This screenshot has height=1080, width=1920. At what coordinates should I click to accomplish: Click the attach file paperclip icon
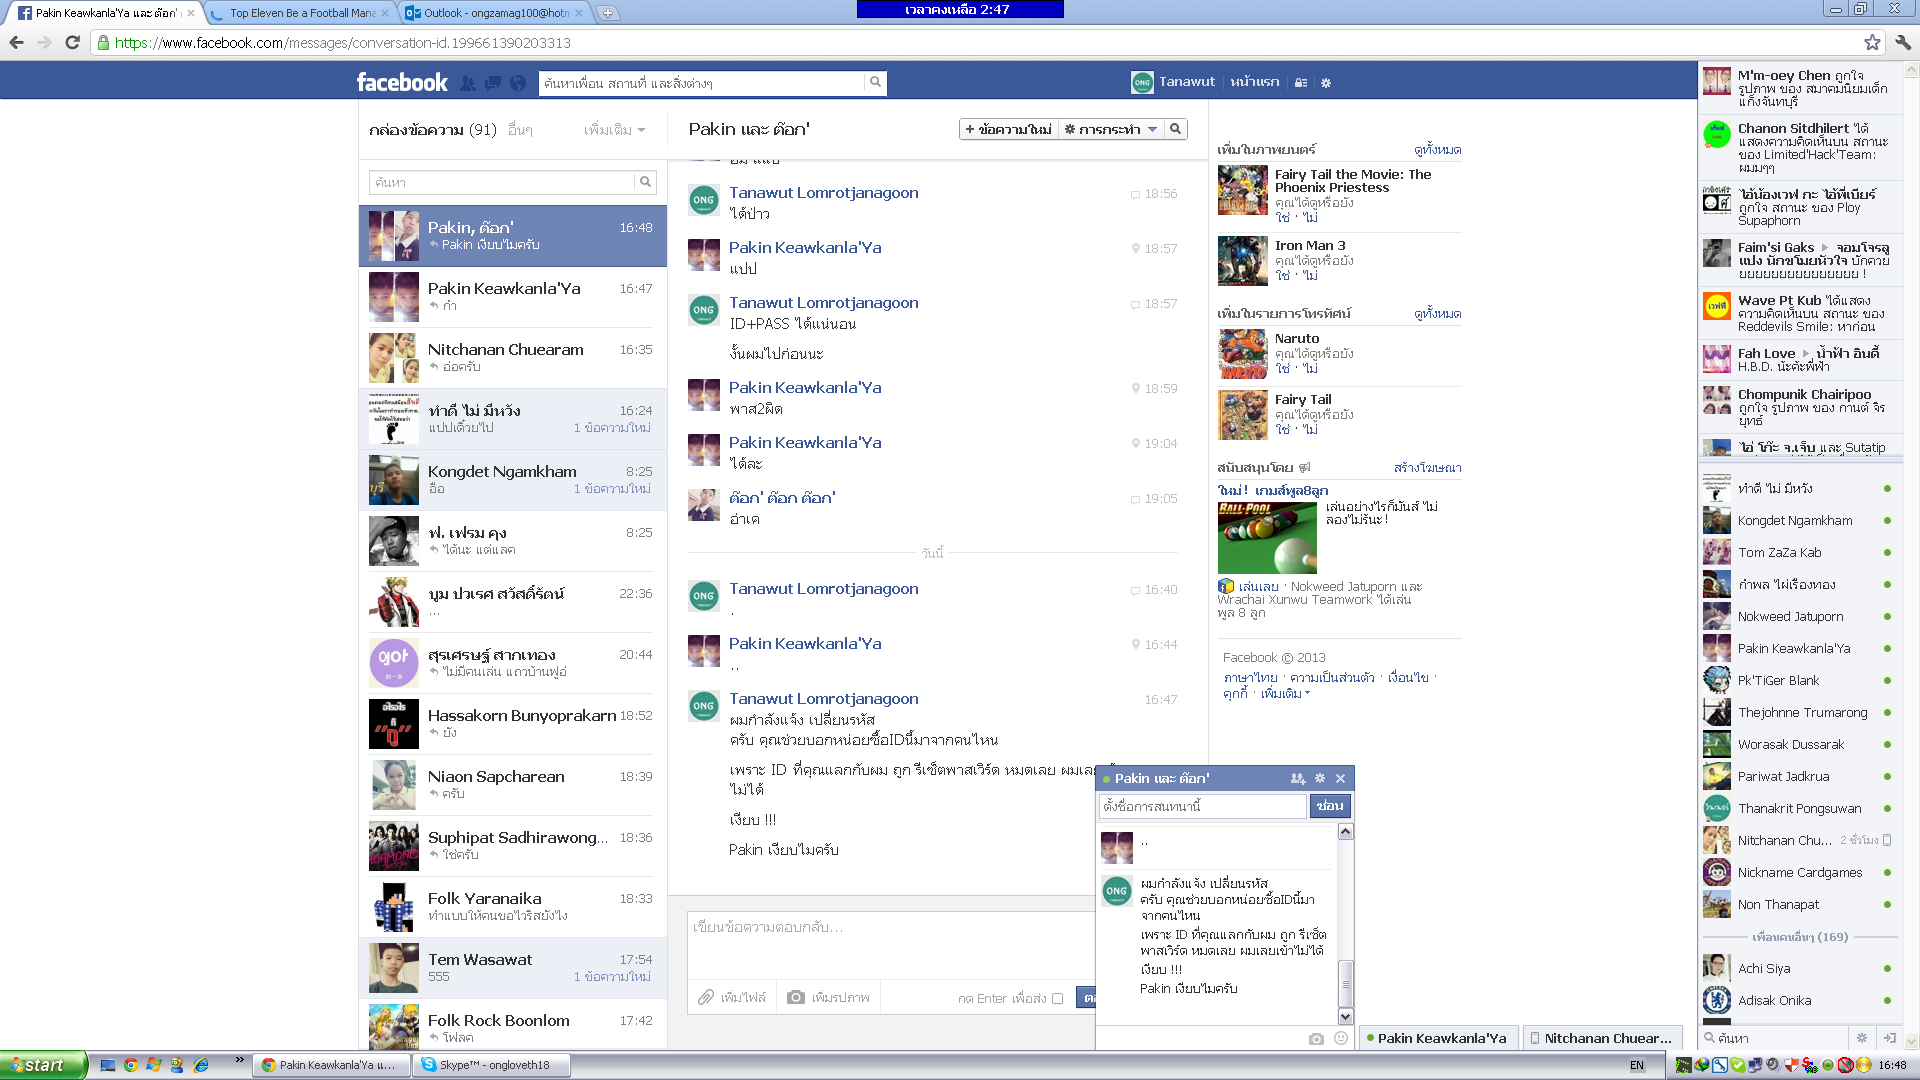point(706,997)
